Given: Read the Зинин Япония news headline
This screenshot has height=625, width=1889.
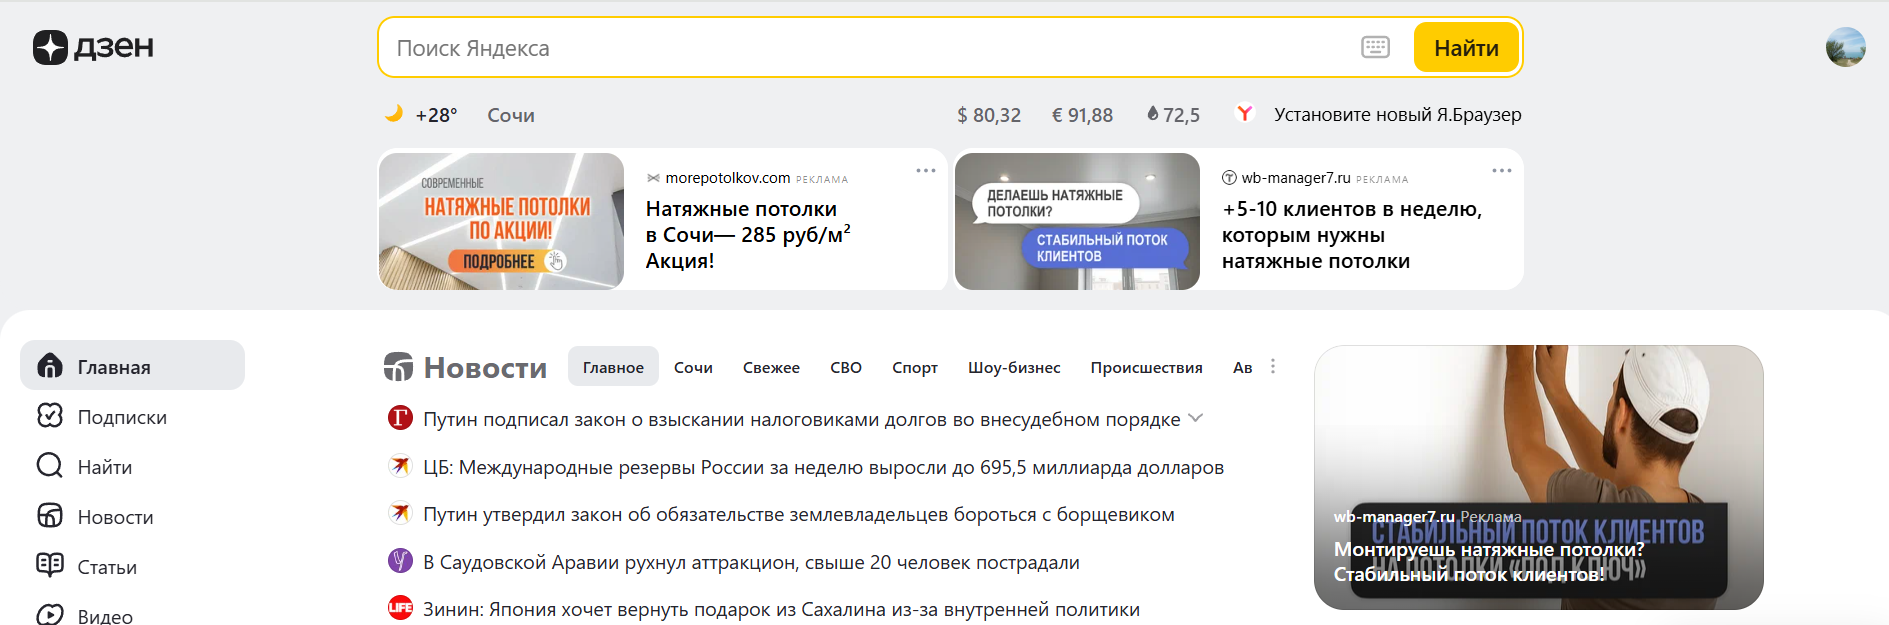Looking at the screenshot, I should point(781,609).
